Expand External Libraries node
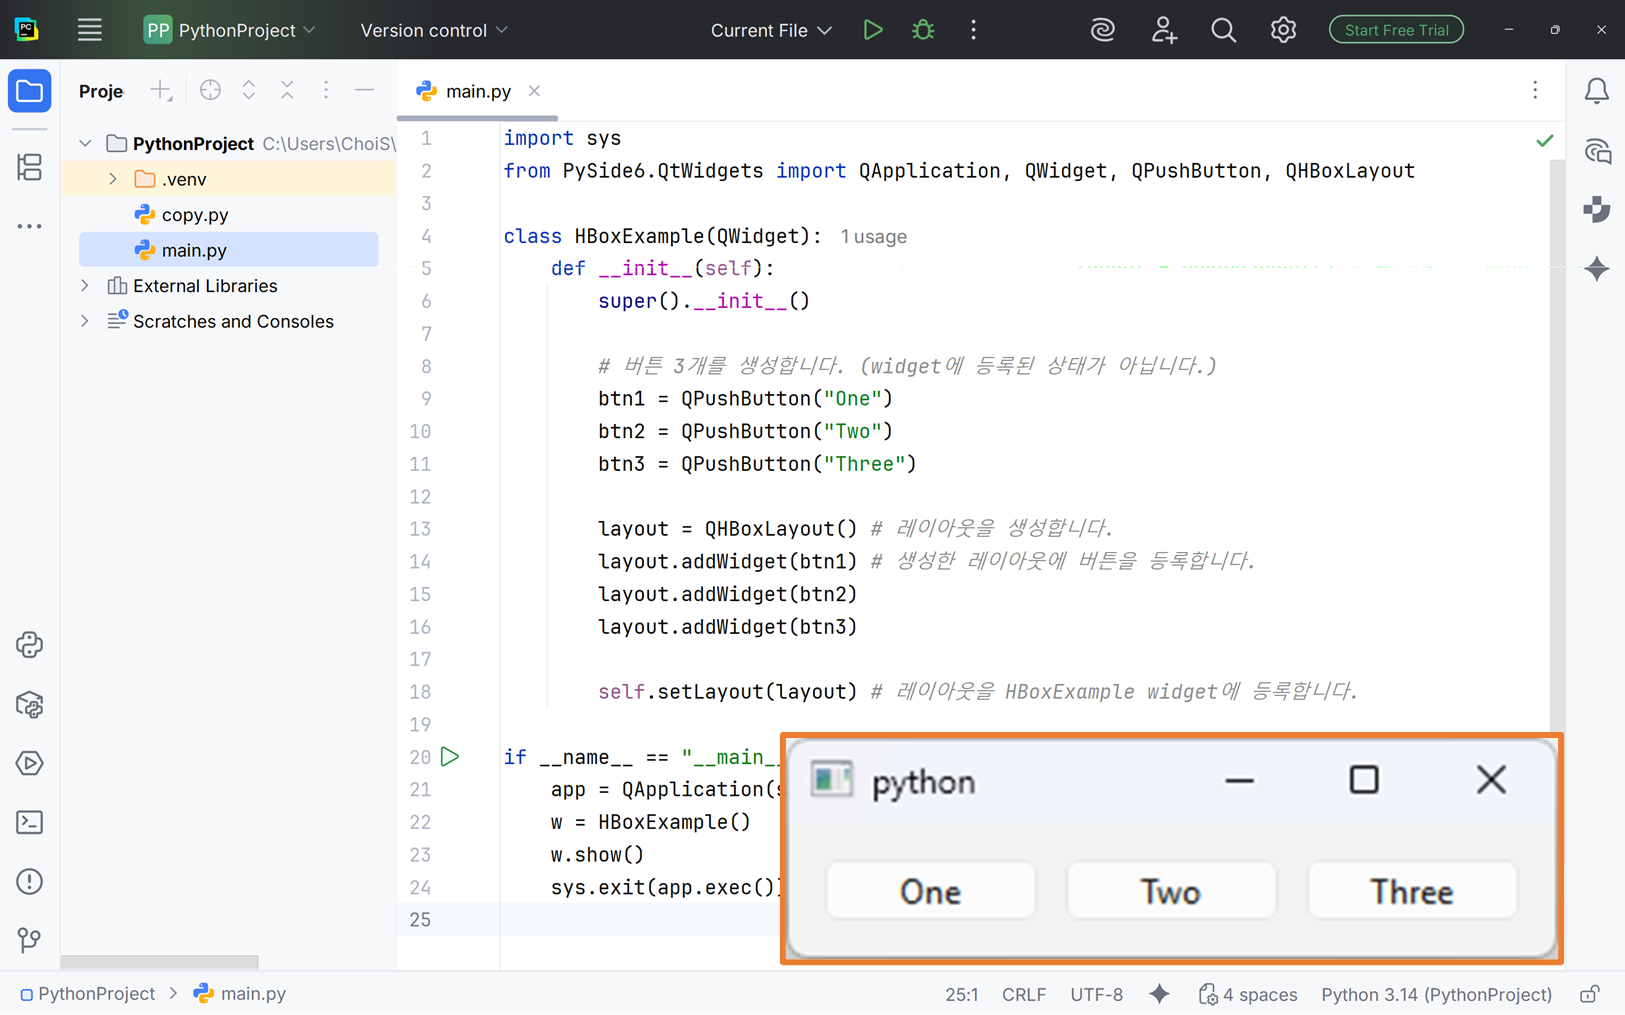 coord(86,286)
